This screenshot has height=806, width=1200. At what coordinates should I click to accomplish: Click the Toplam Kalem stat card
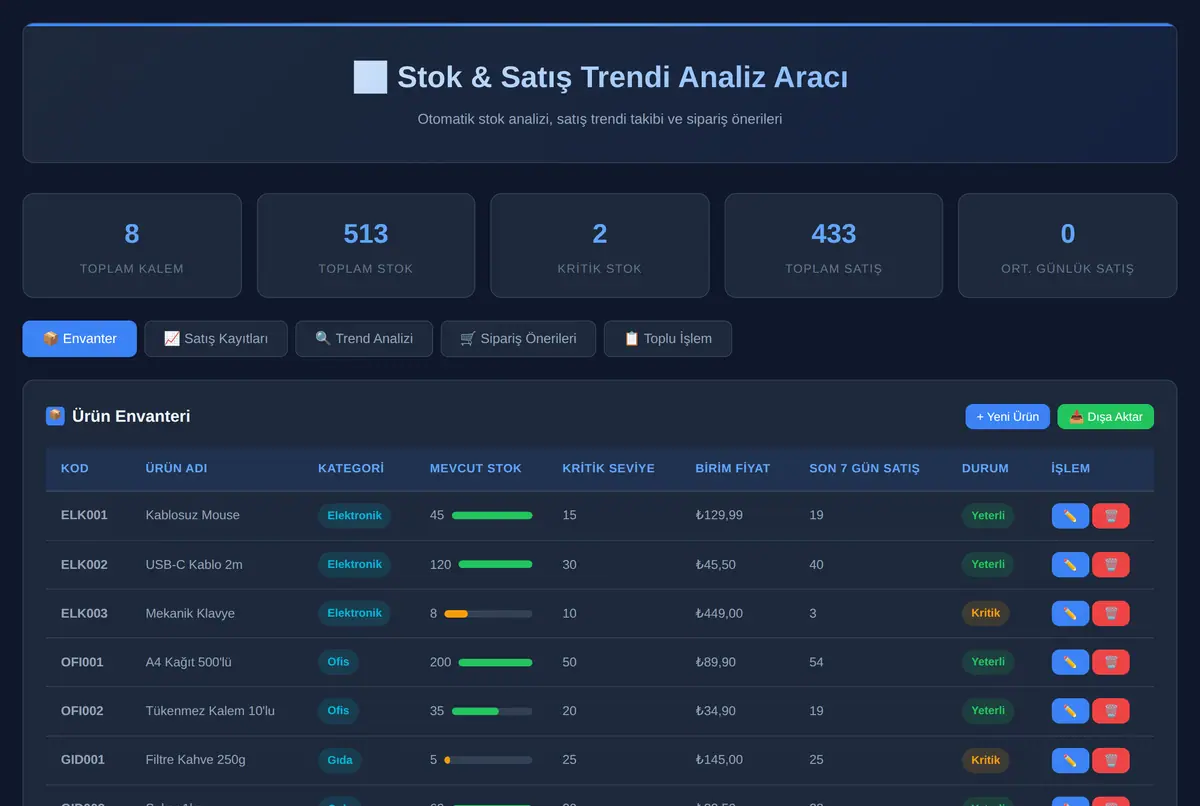[132, 246]
